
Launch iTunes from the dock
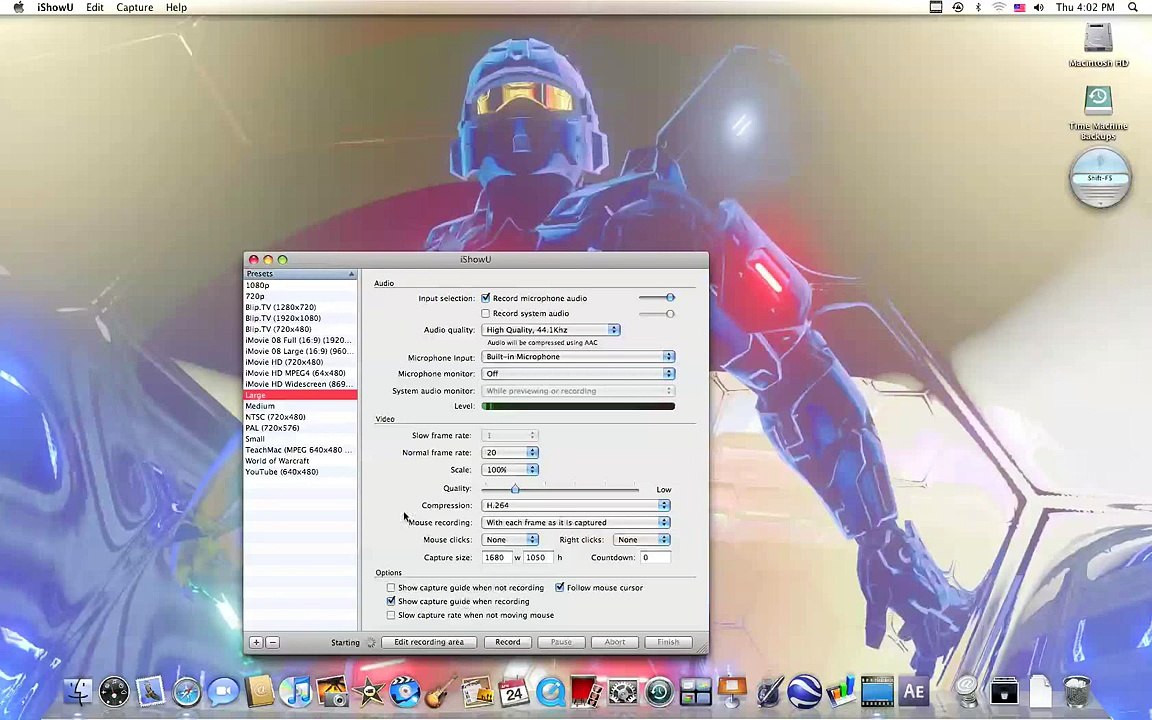point(295,691)
